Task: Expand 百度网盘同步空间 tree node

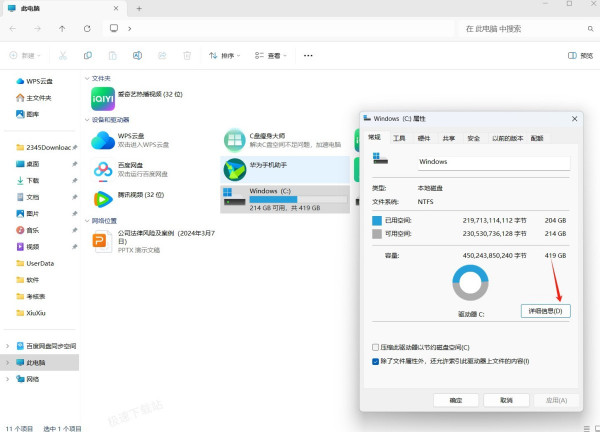Action: [7, 346]
